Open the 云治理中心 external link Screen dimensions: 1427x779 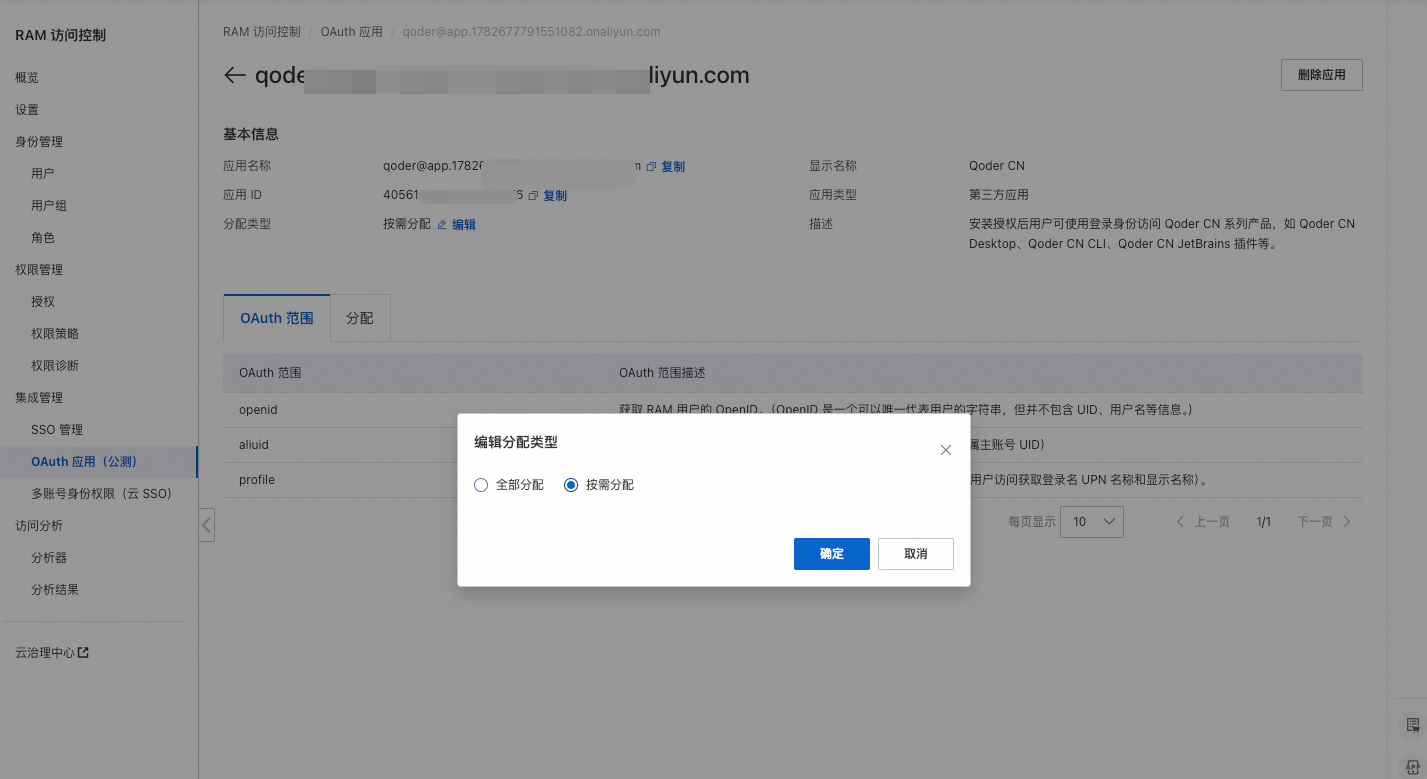(52, 653)
